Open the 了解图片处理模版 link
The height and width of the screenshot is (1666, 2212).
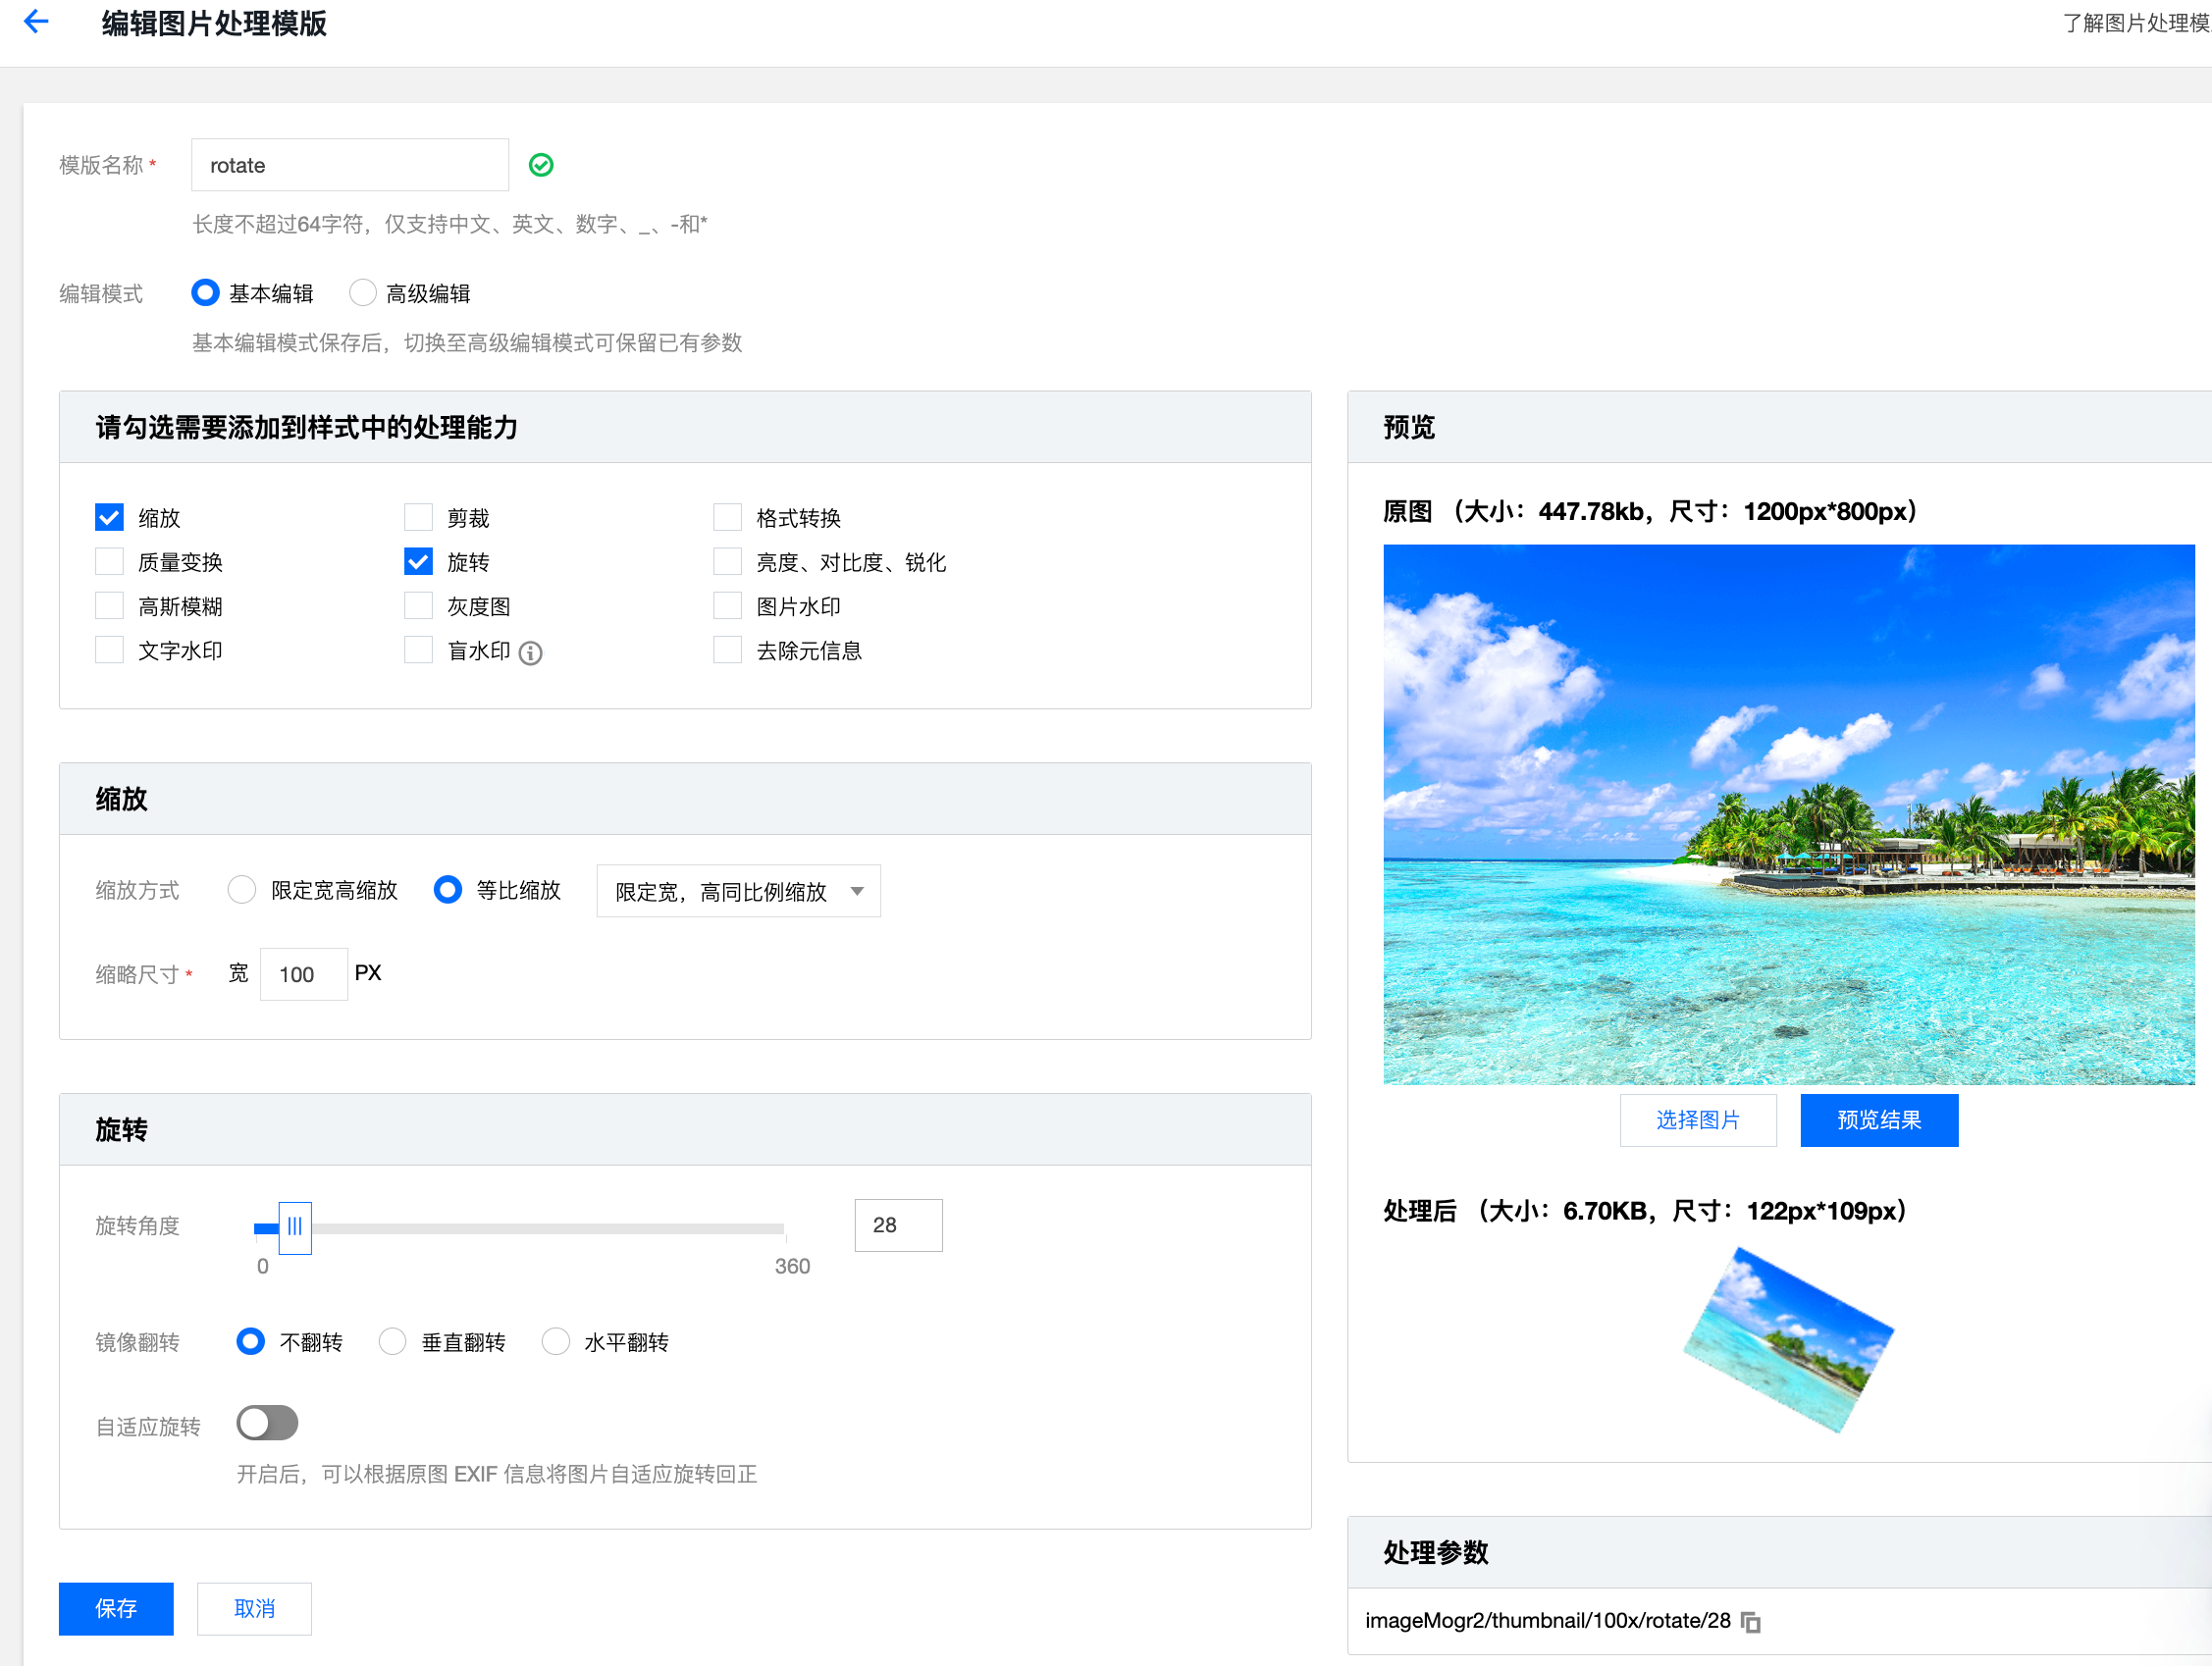(2135, 23)
